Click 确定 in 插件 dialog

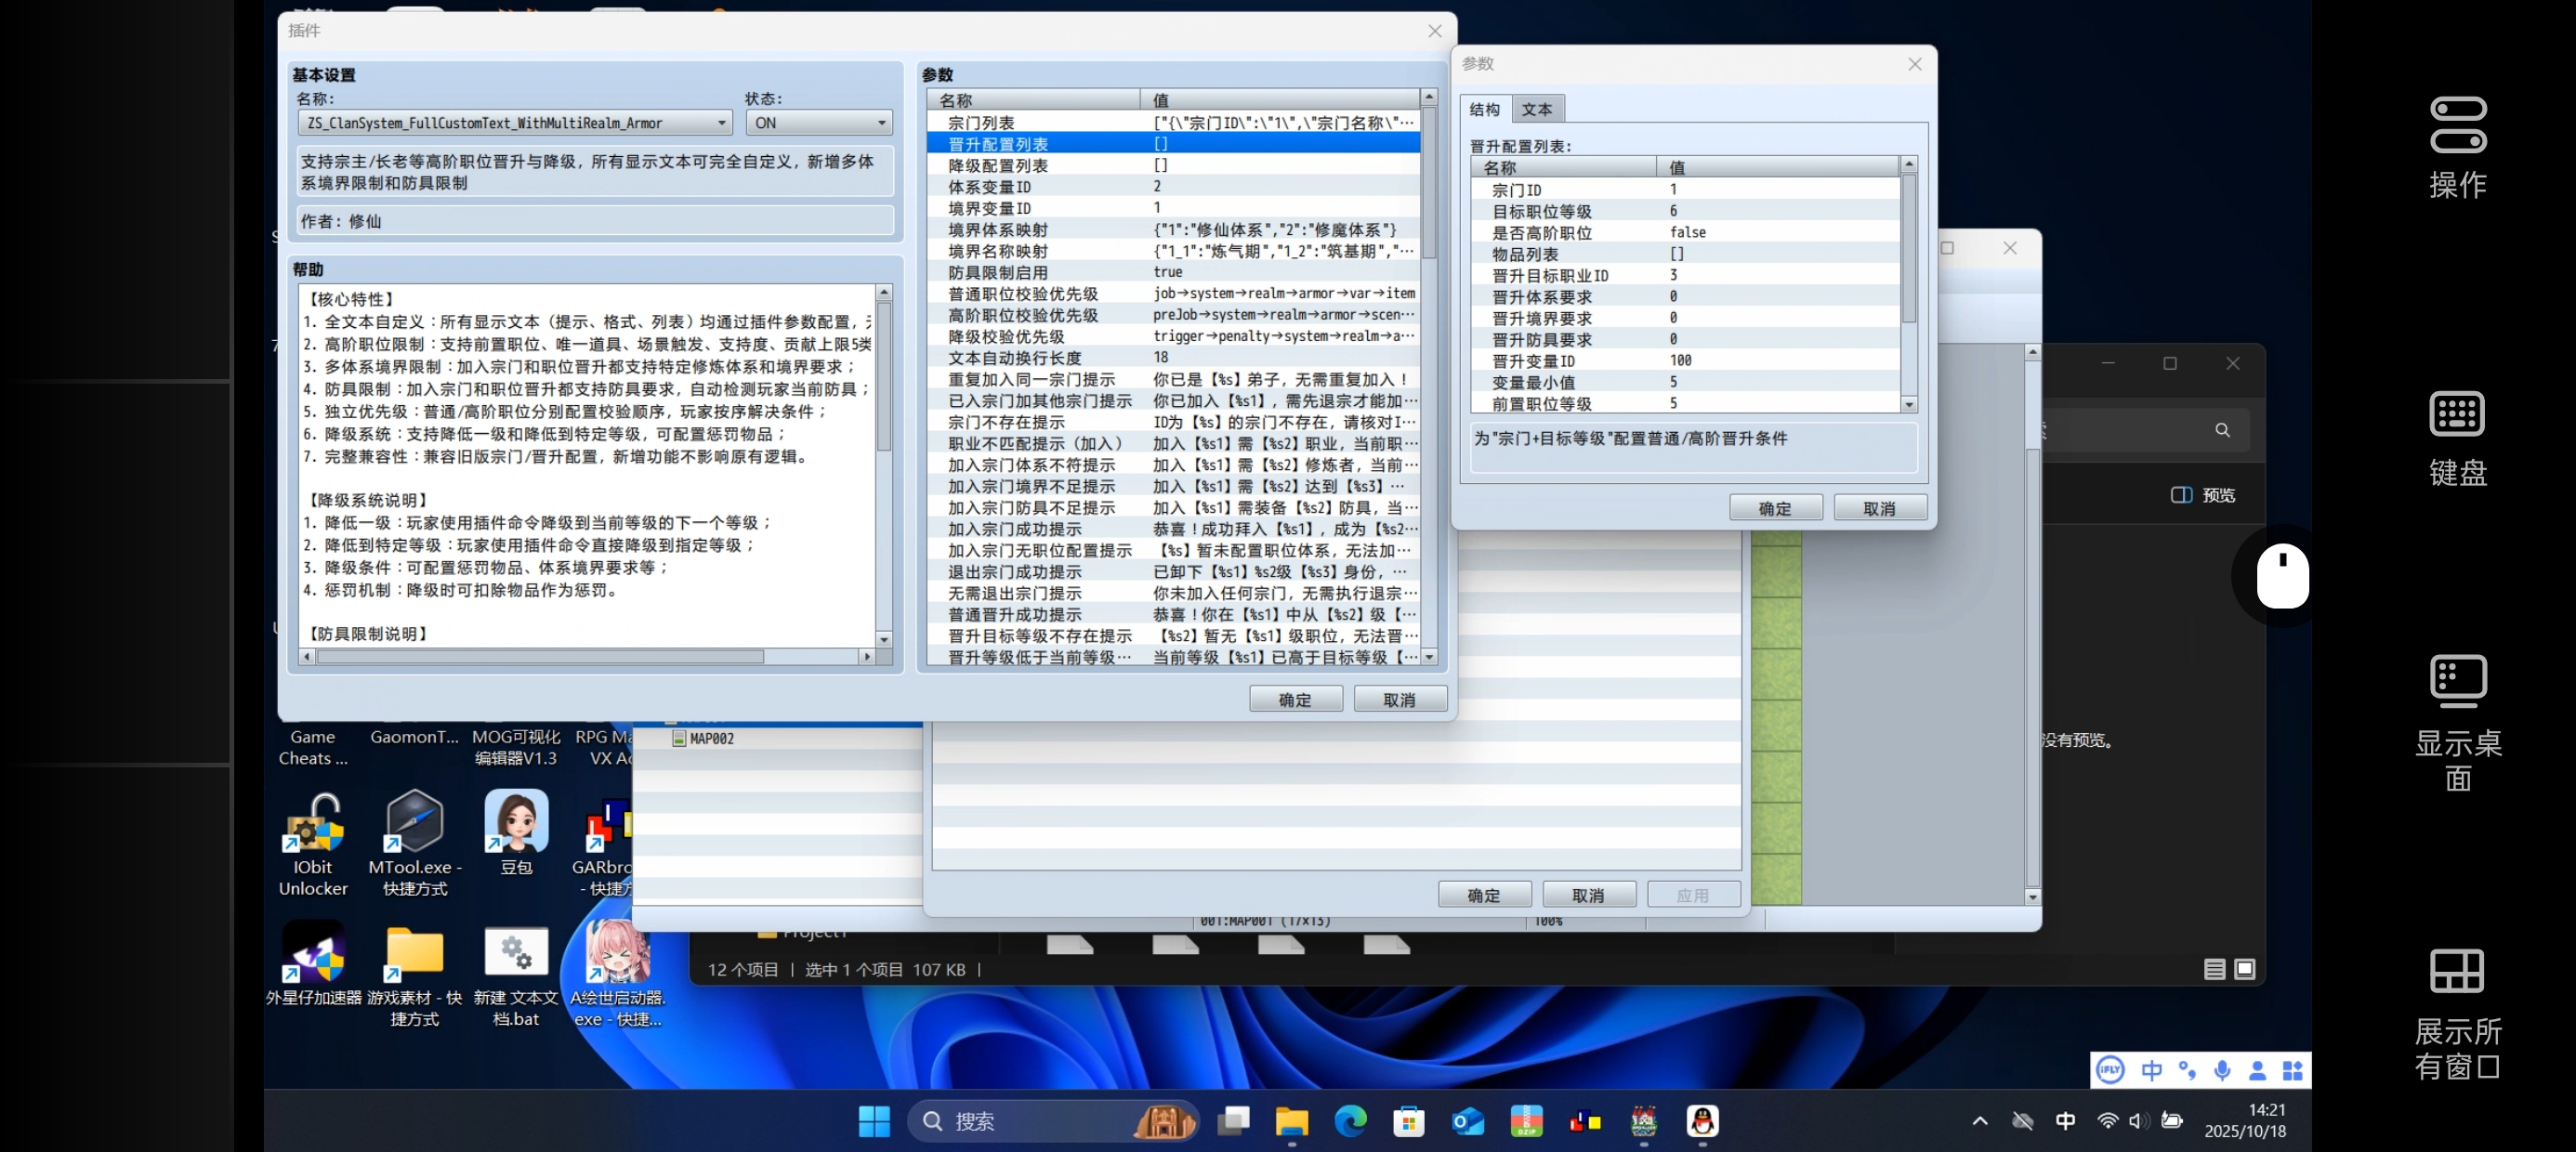[1295, 699]
